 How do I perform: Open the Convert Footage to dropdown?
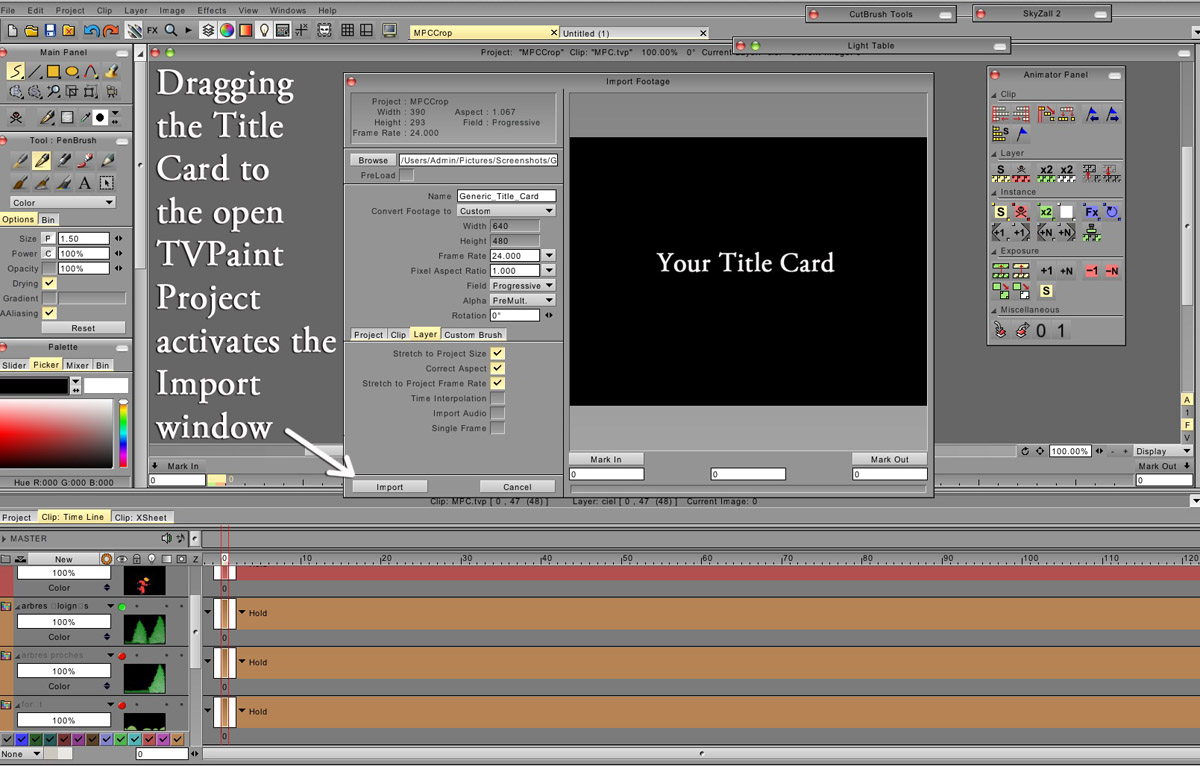506,211
